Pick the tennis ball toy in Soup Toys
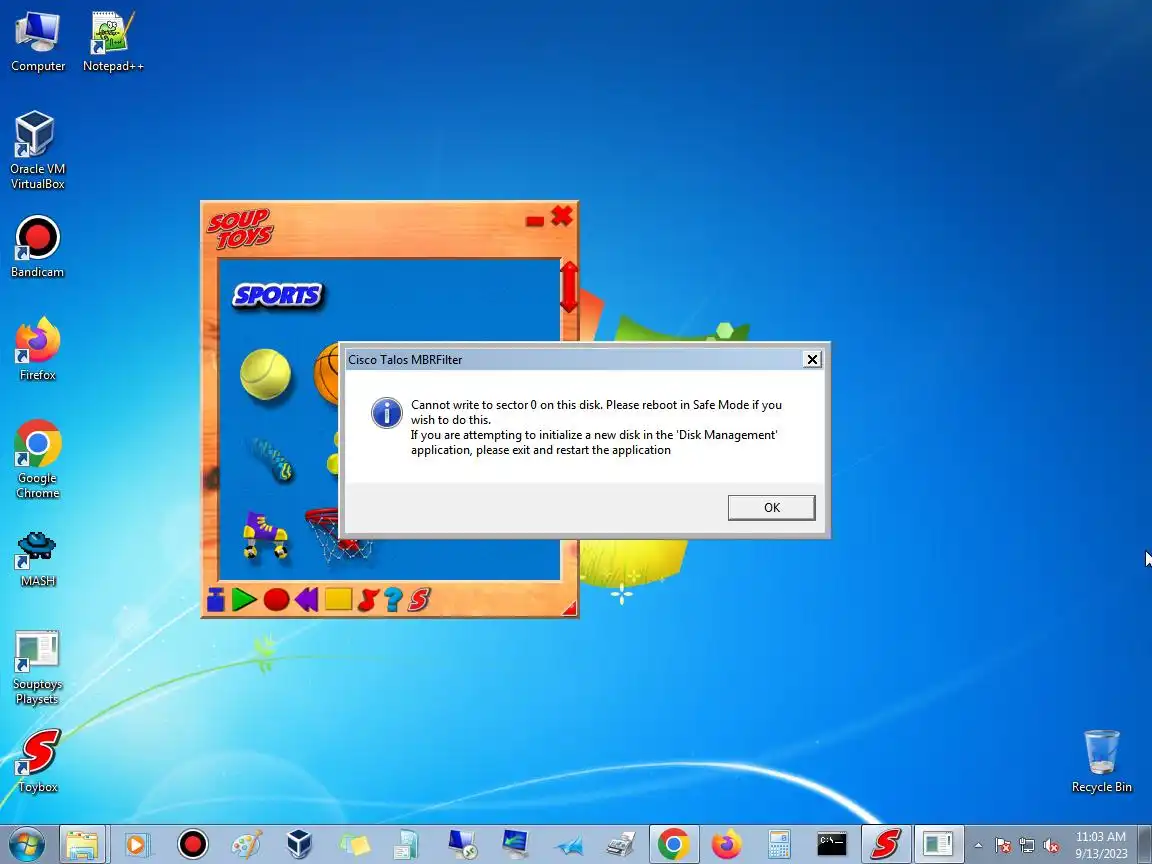The image size is (1152, 864). click(x=265, y=374)
